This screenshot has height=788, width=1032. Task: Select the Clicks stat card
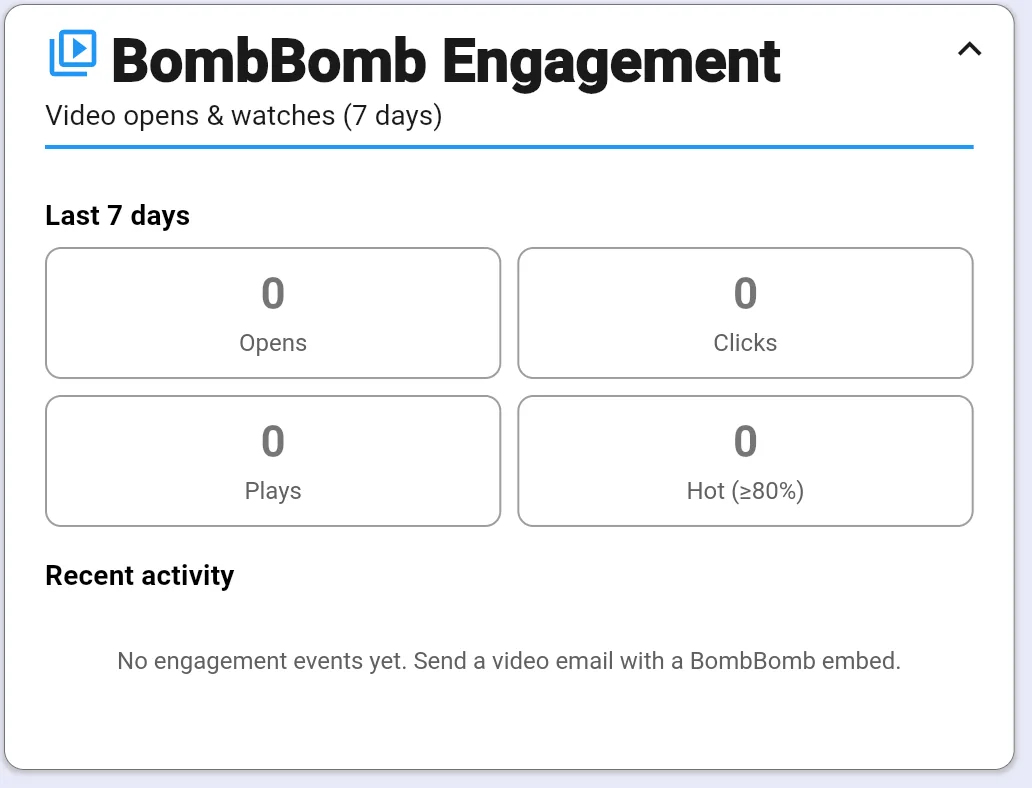pos(745,313)
